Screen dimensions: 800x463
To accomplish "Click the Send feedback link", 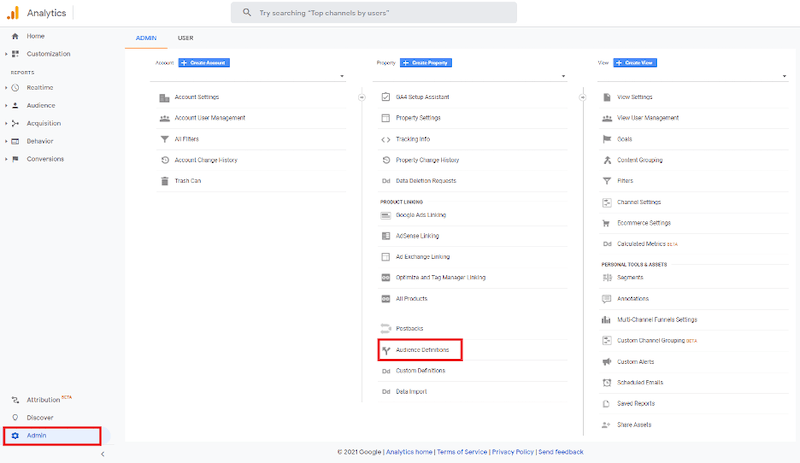I will [x=561, y=452].
